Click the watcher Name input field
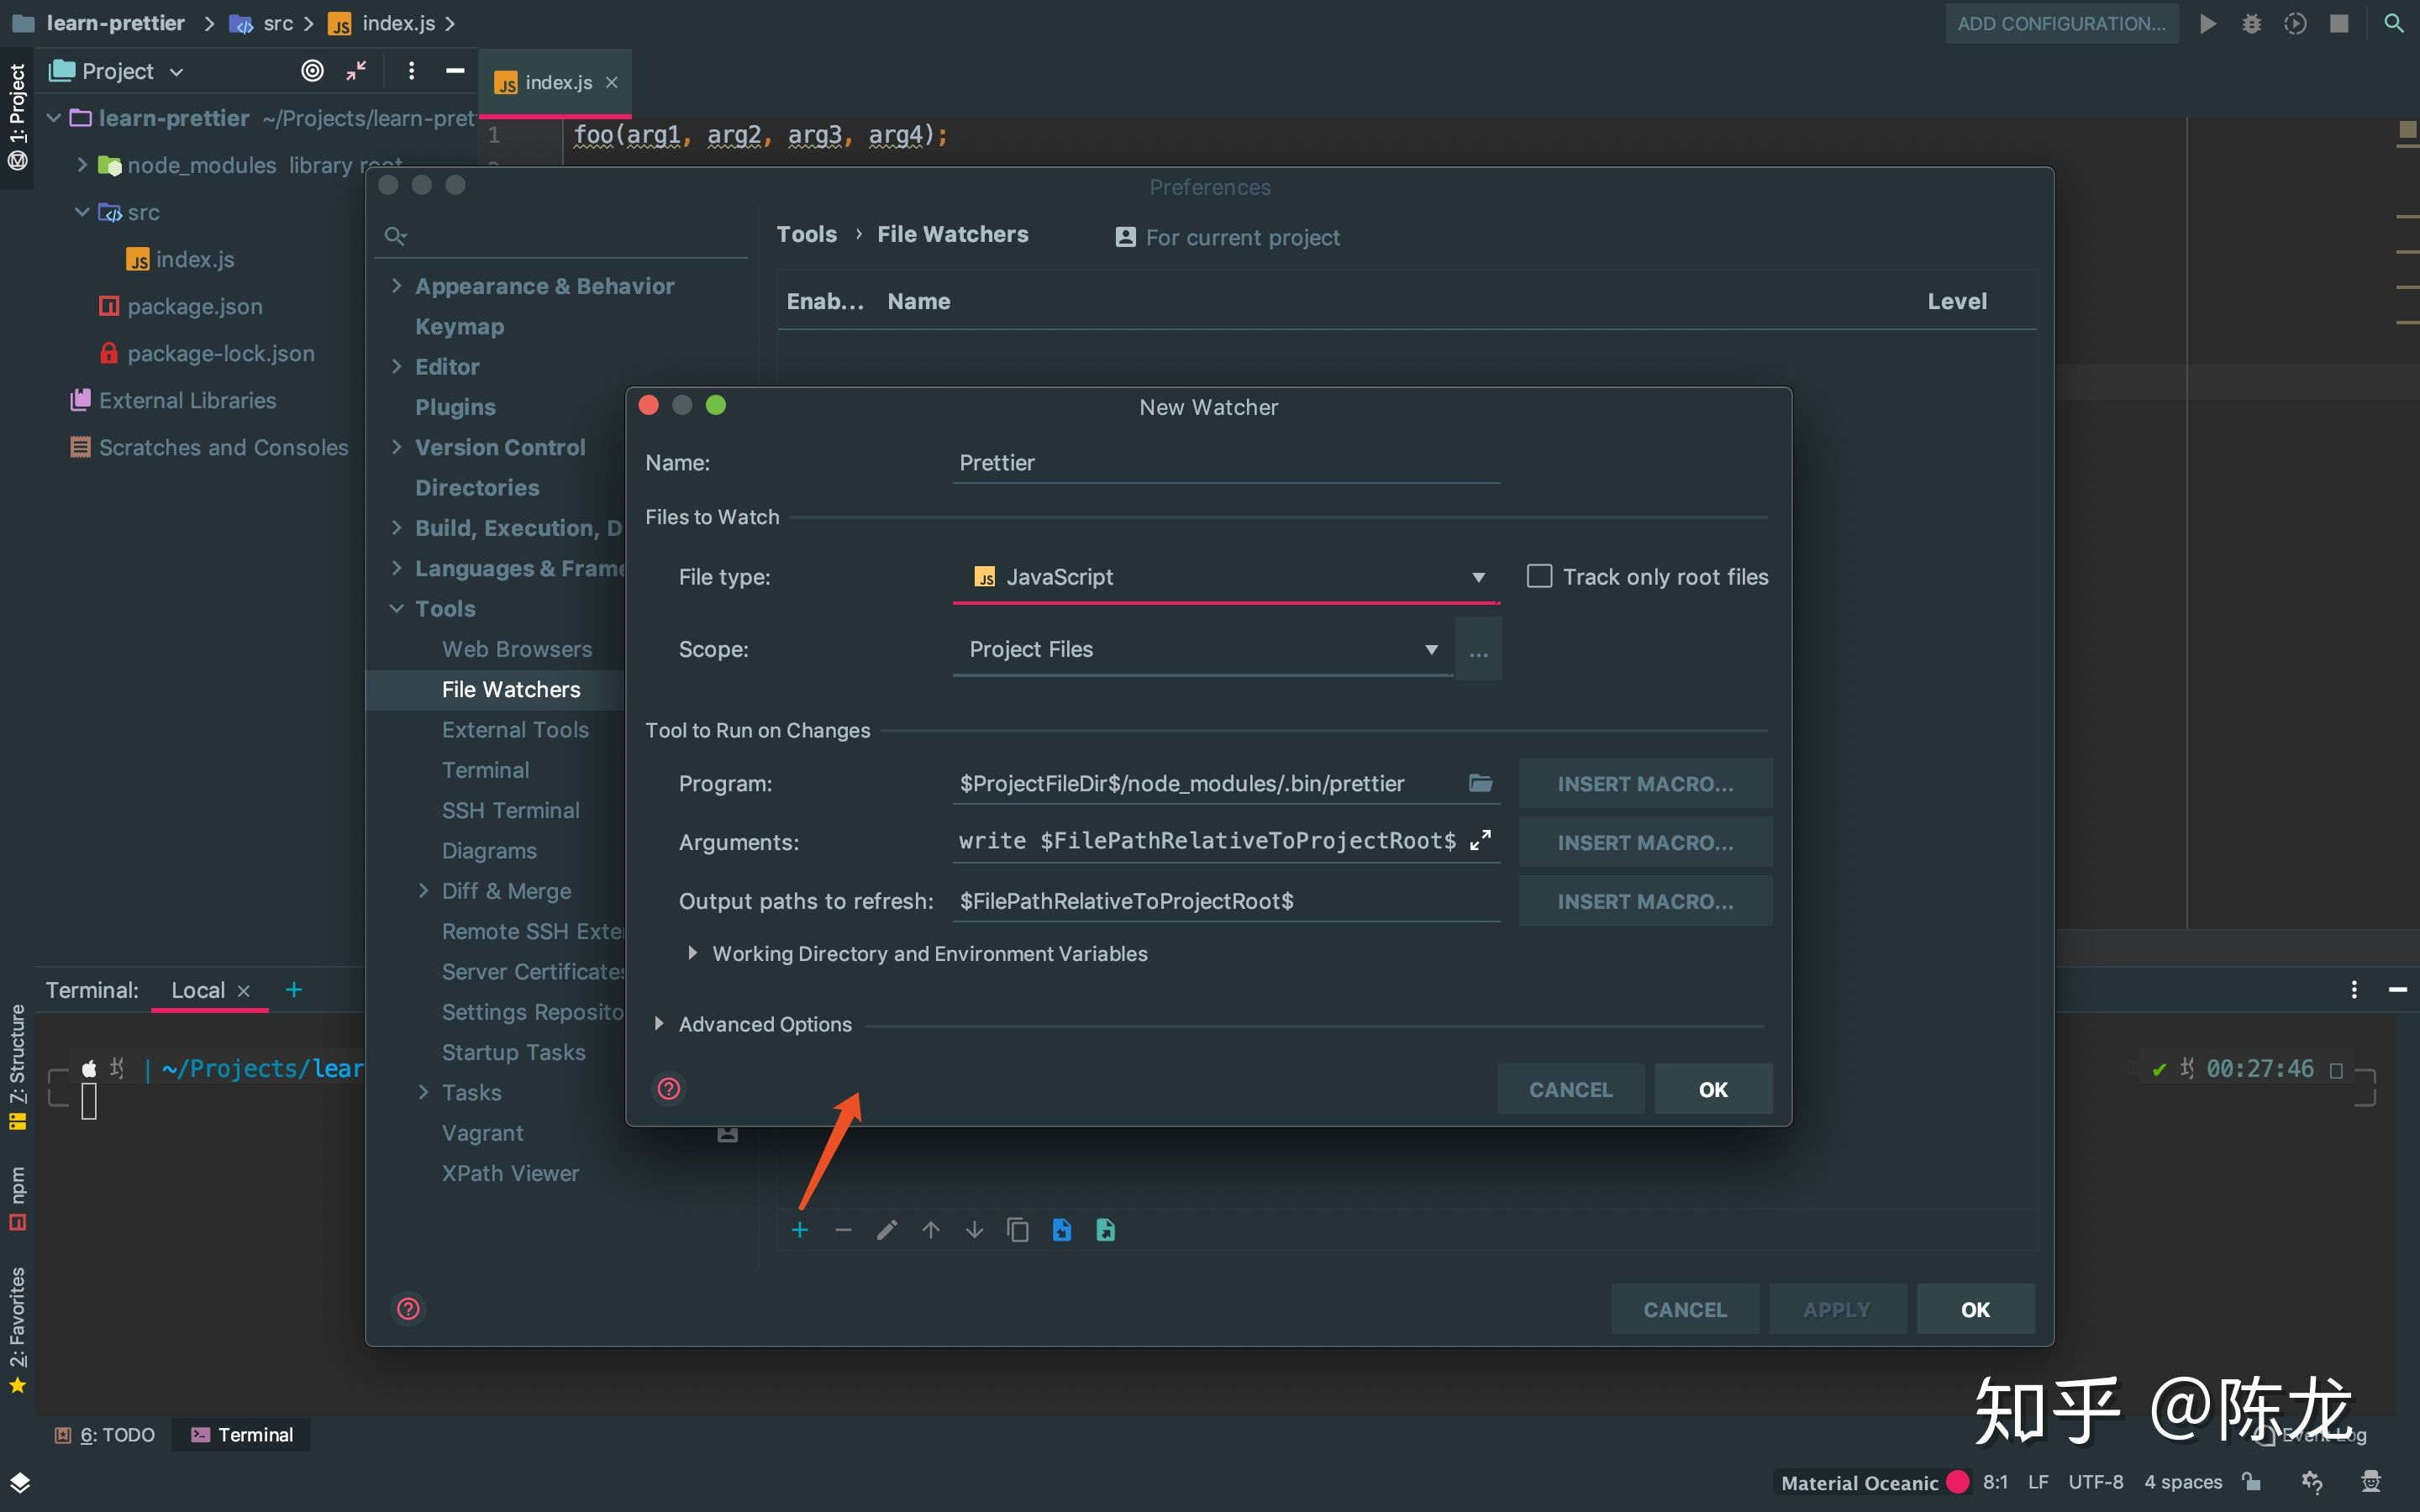 tap(1225, 463)
